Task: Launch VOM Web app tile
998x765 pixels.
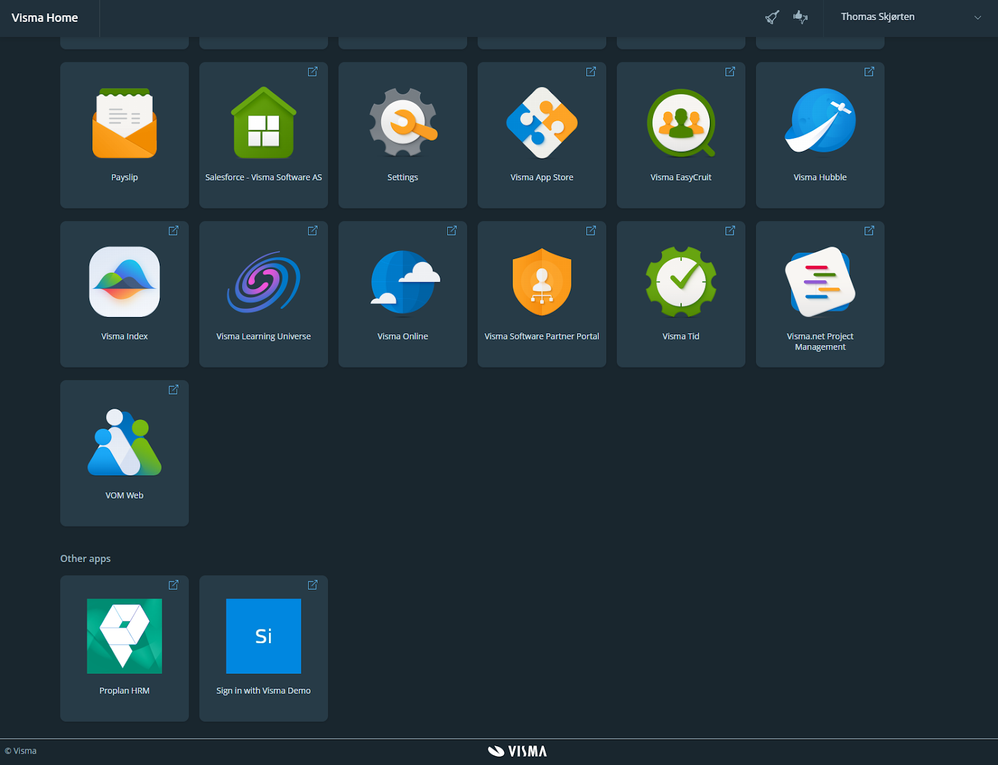Action: tap(124, 453)
